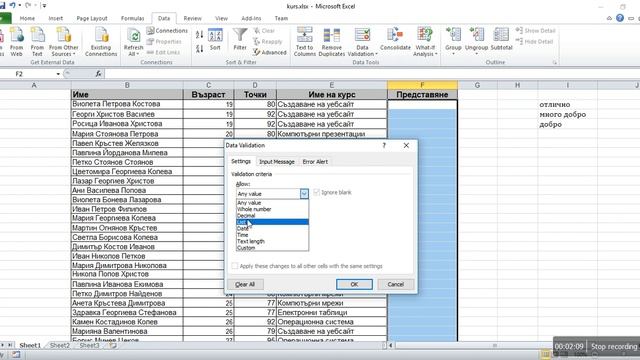The image size is (640, 360).
Task: Click the dialog help question mark
Action: [384, 145]
